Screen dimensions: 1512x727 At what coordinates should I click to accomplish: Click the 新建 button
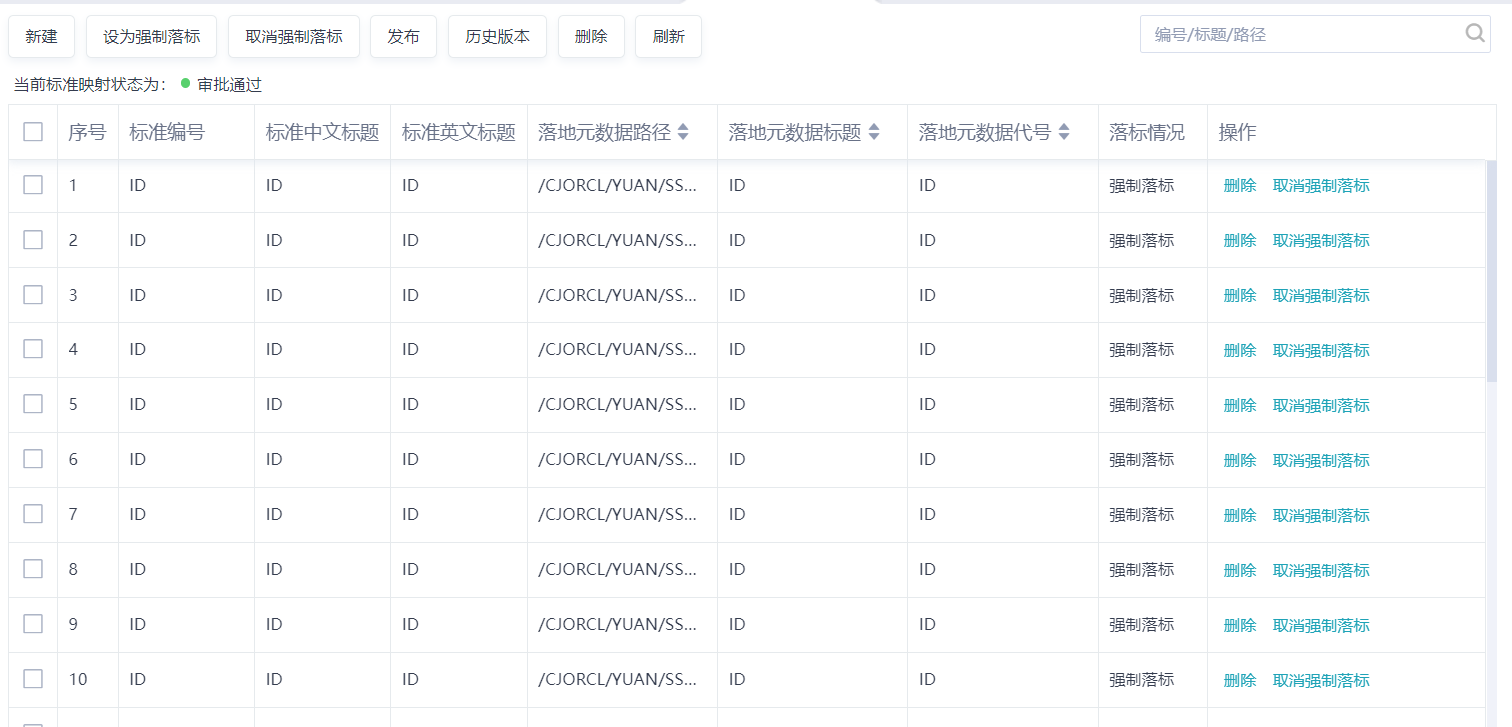tap(41, 37)
